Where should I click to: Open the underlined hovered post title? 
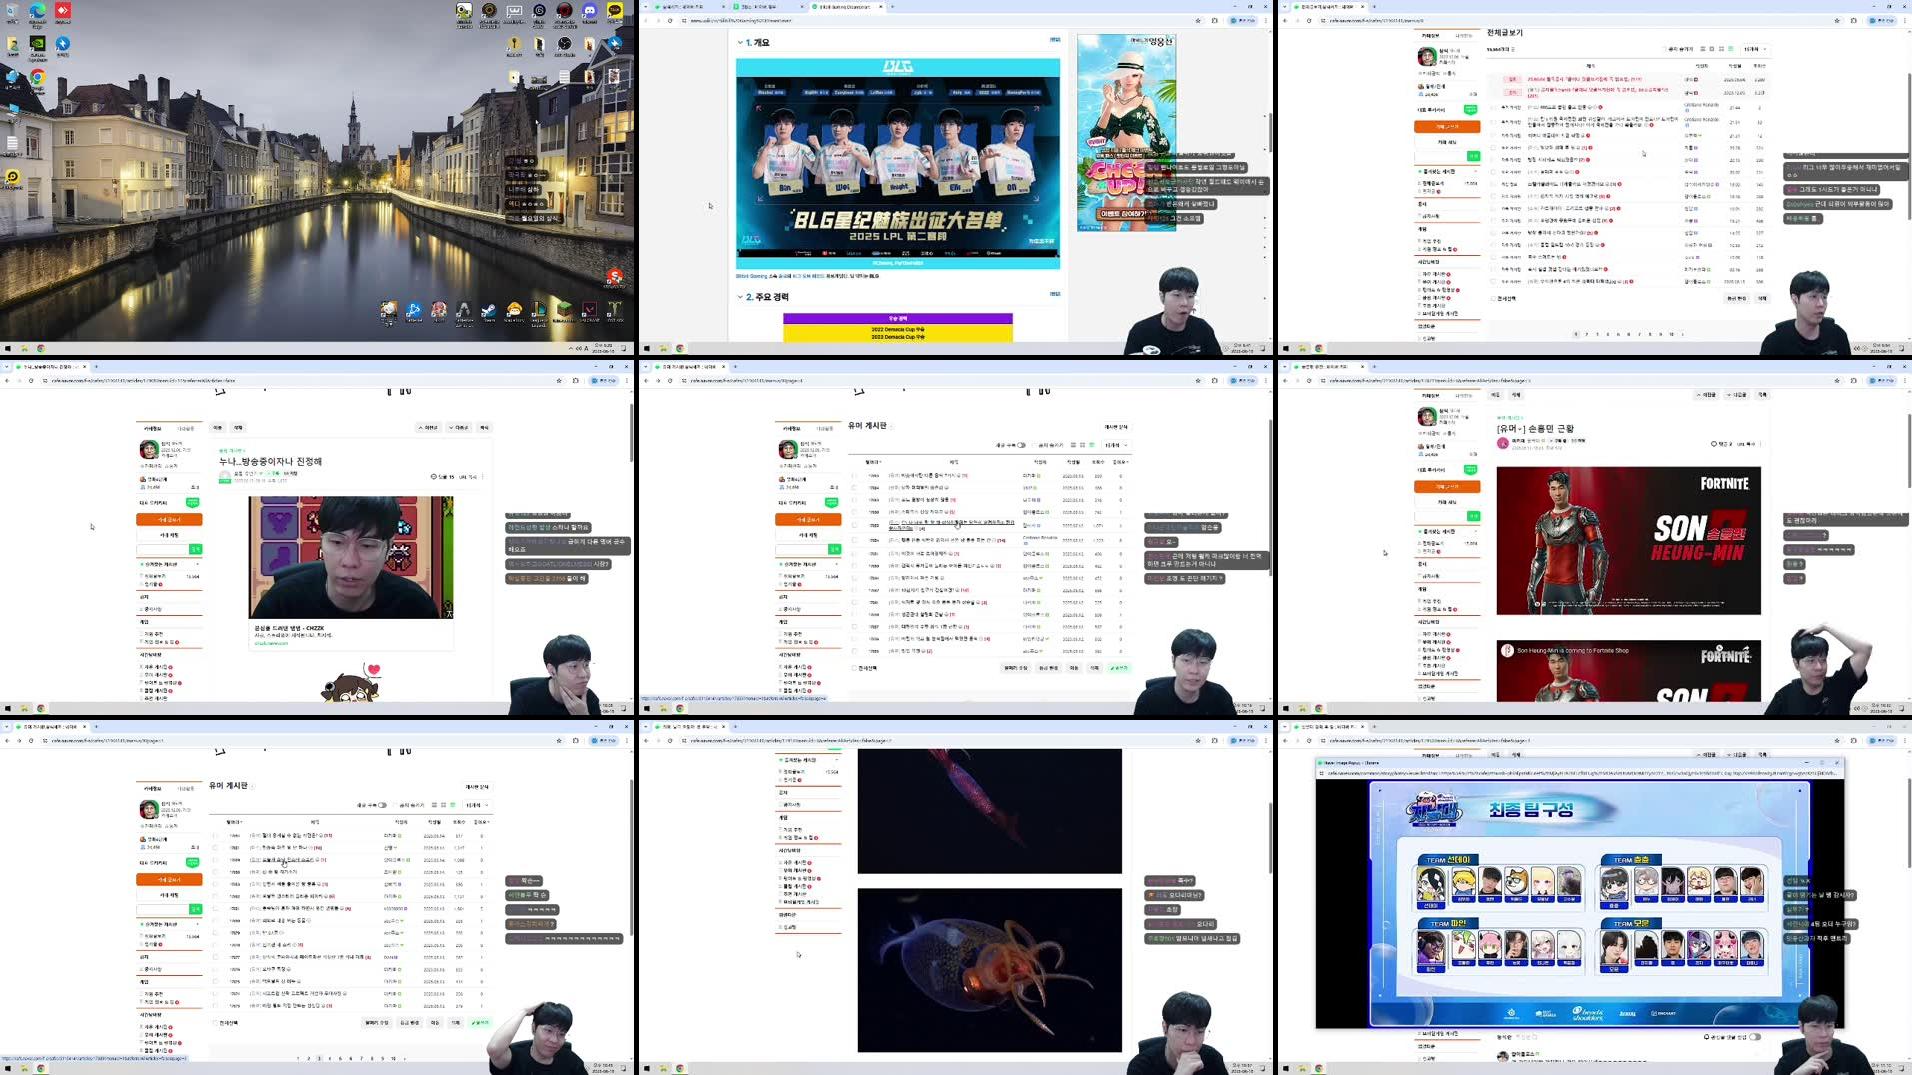coord(951,524)
